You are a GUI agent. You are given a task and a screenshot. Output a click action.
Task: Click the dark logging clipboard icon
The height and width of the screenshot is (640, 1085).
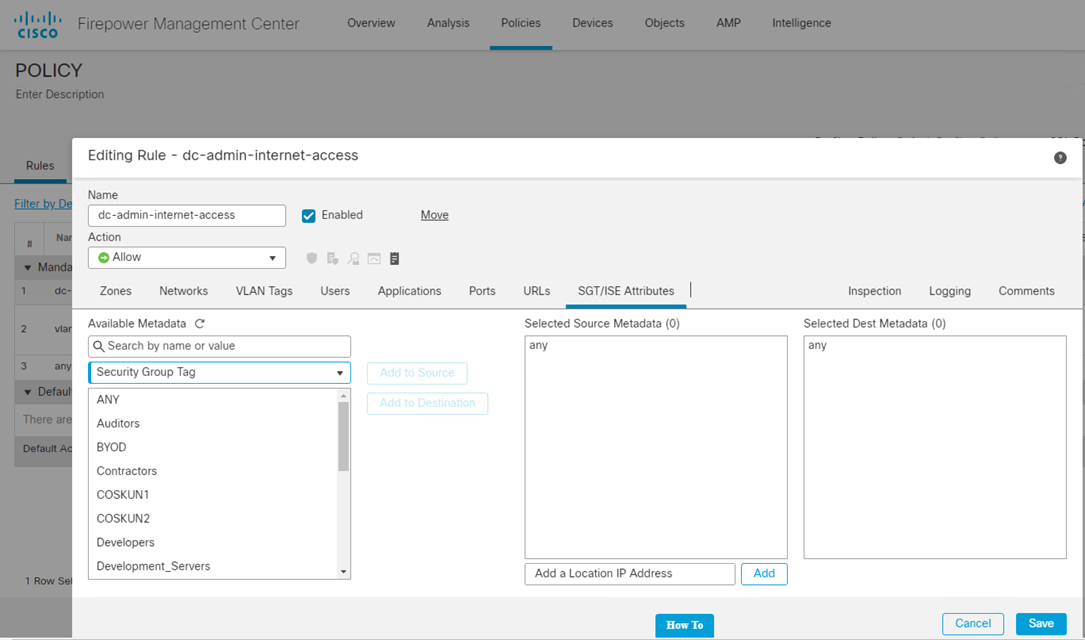pyautogui.click(x=394, y=258)
